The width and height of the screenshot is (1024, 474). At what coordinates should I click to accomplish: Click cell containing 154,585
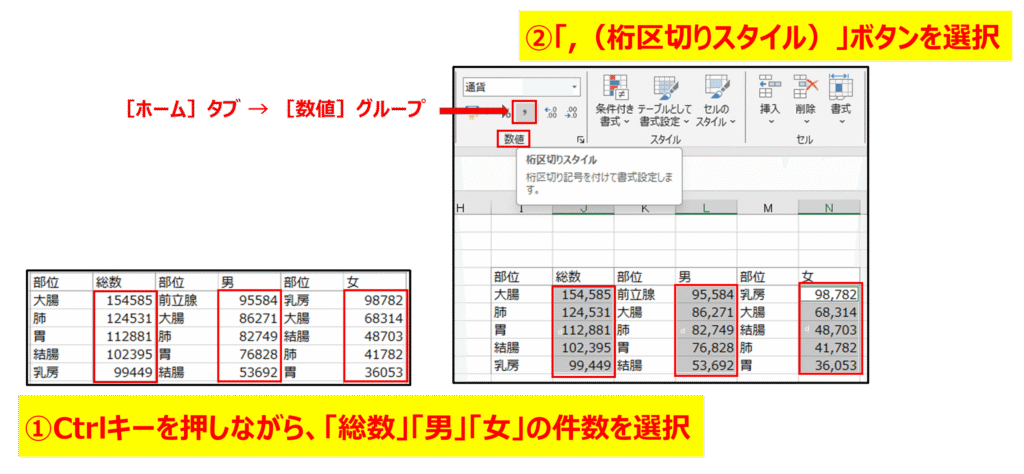583,294
